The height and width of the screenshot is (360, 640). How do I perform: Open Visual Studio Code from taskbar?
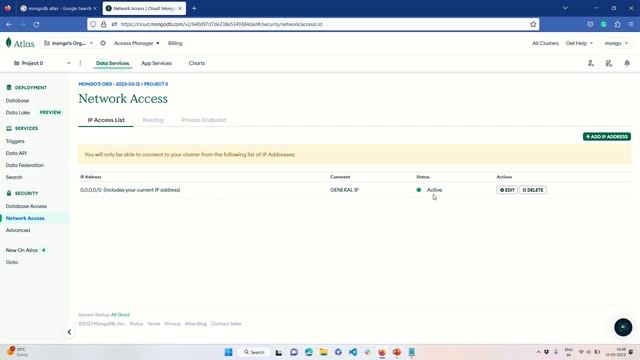pyautogui.click(x=353, y=352)
